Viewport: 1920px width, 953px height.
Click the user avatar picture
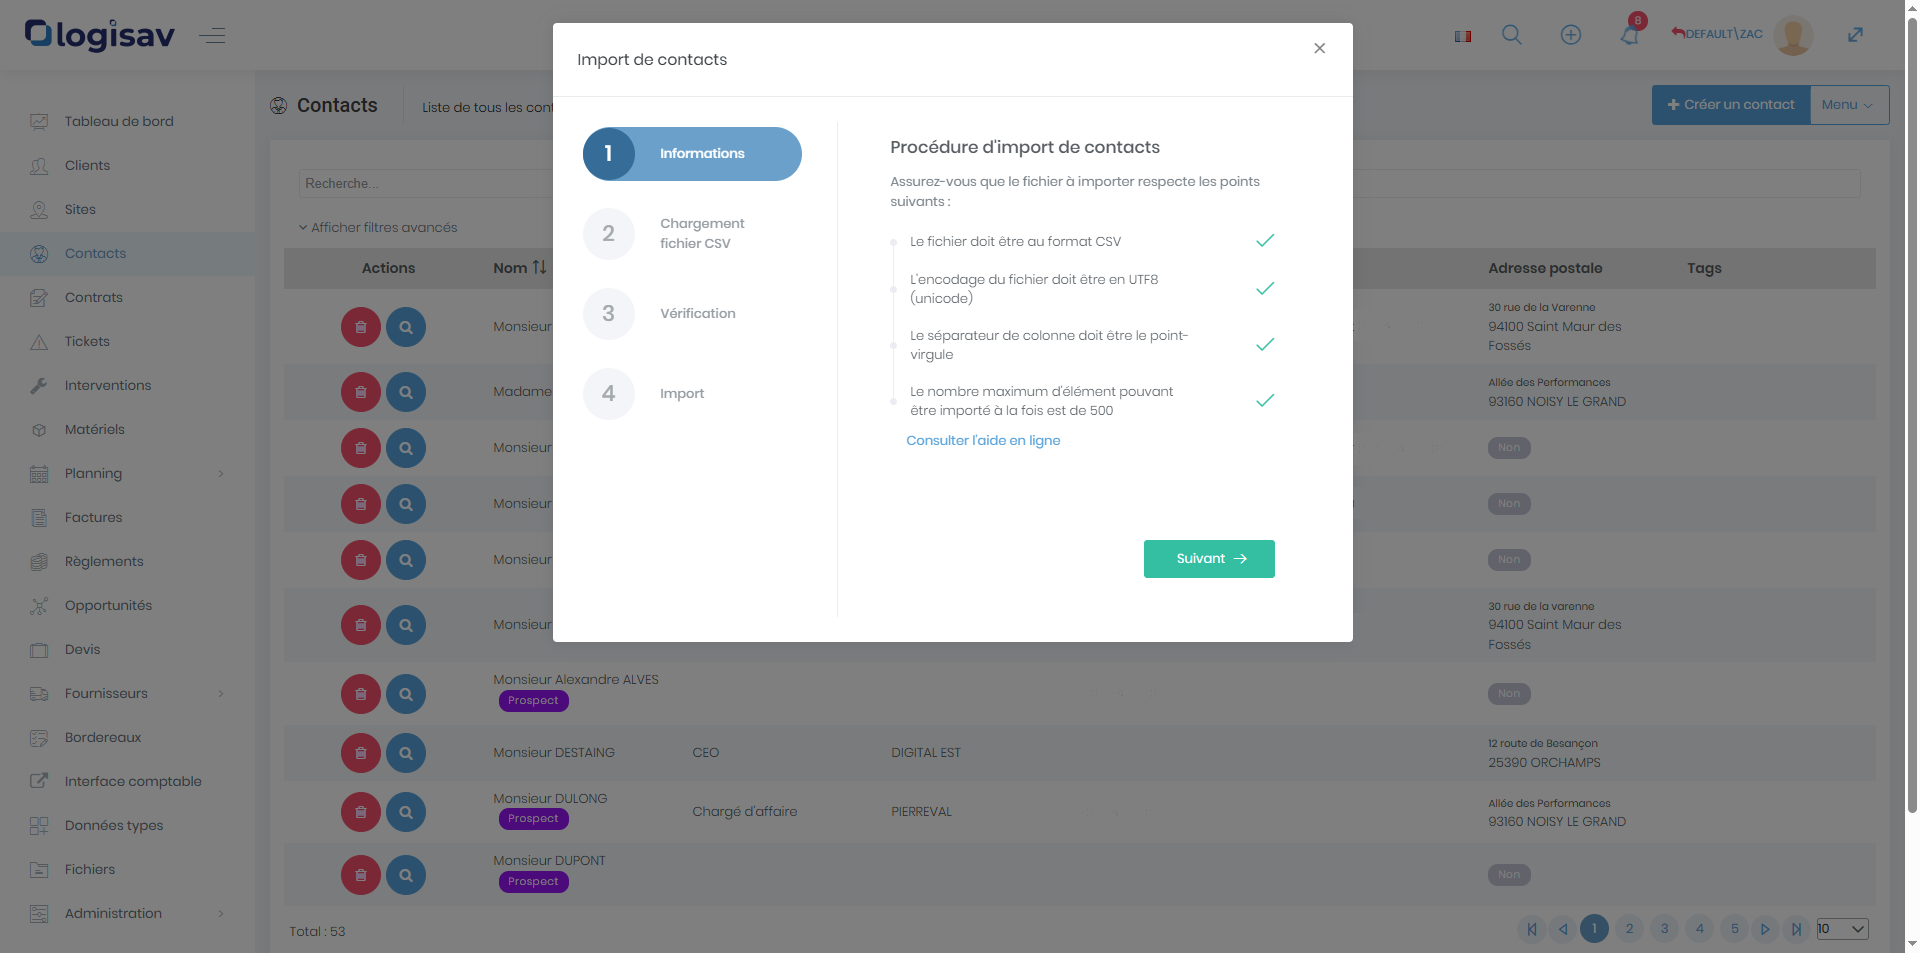pyautogui.click(x=1792, y=35)
